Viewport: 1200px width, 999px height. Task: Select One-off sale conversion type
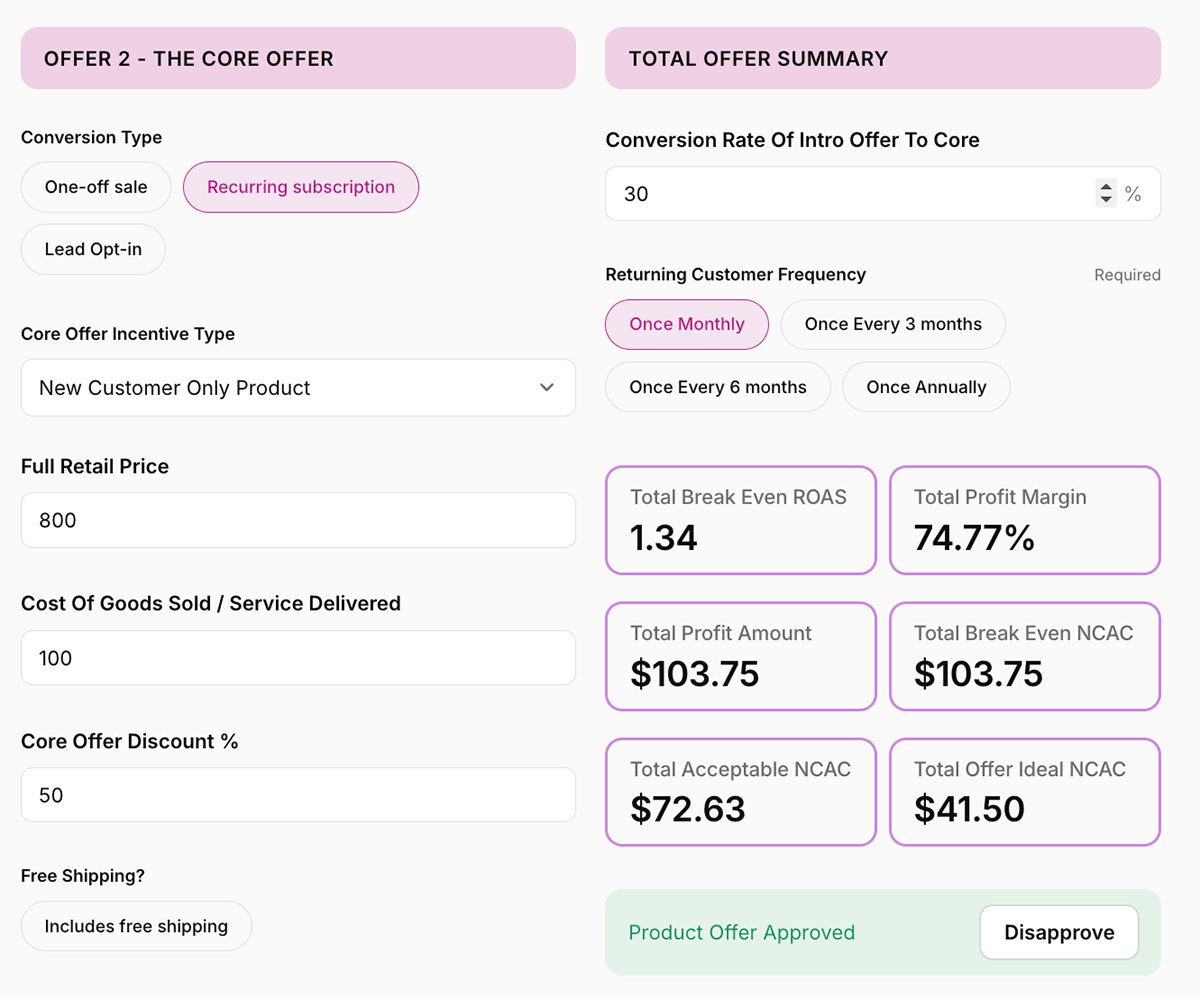[x=96, y=187]
